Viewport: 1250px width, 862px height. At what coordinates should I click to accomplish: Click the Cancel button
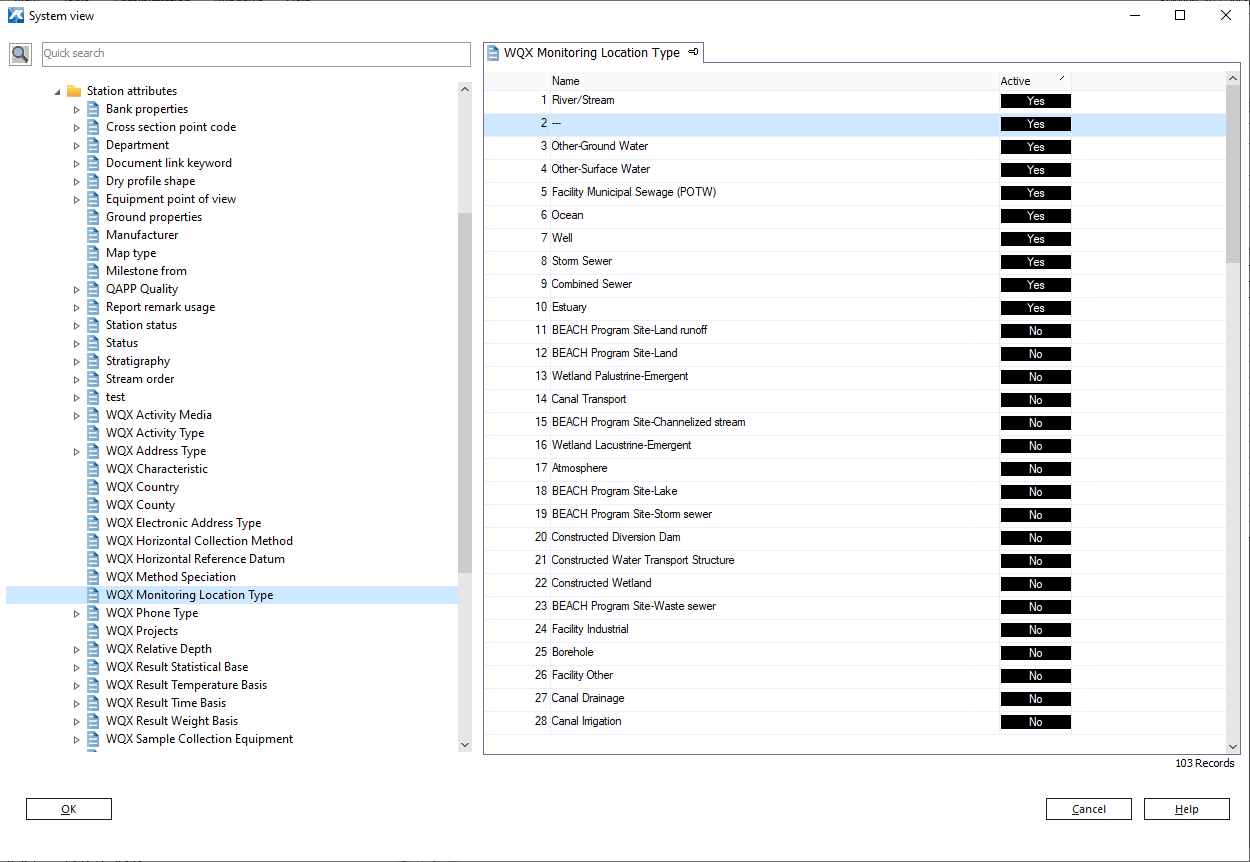[1089, 809]
